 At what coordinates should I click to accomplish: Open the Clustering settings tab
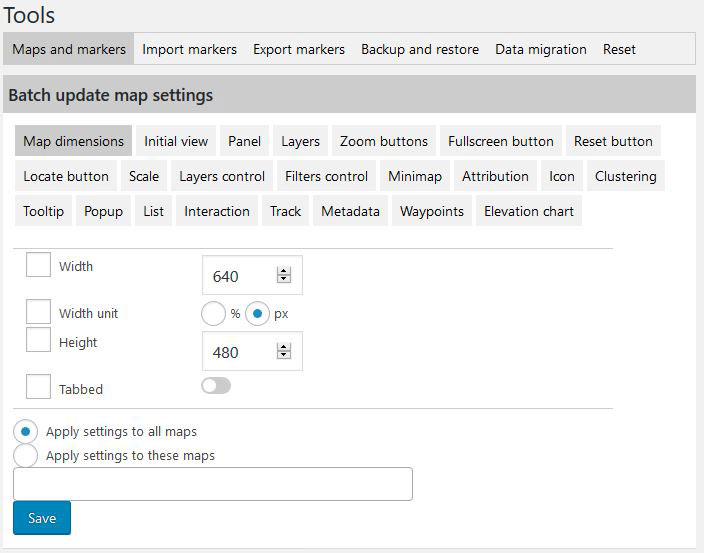[626, 176]
